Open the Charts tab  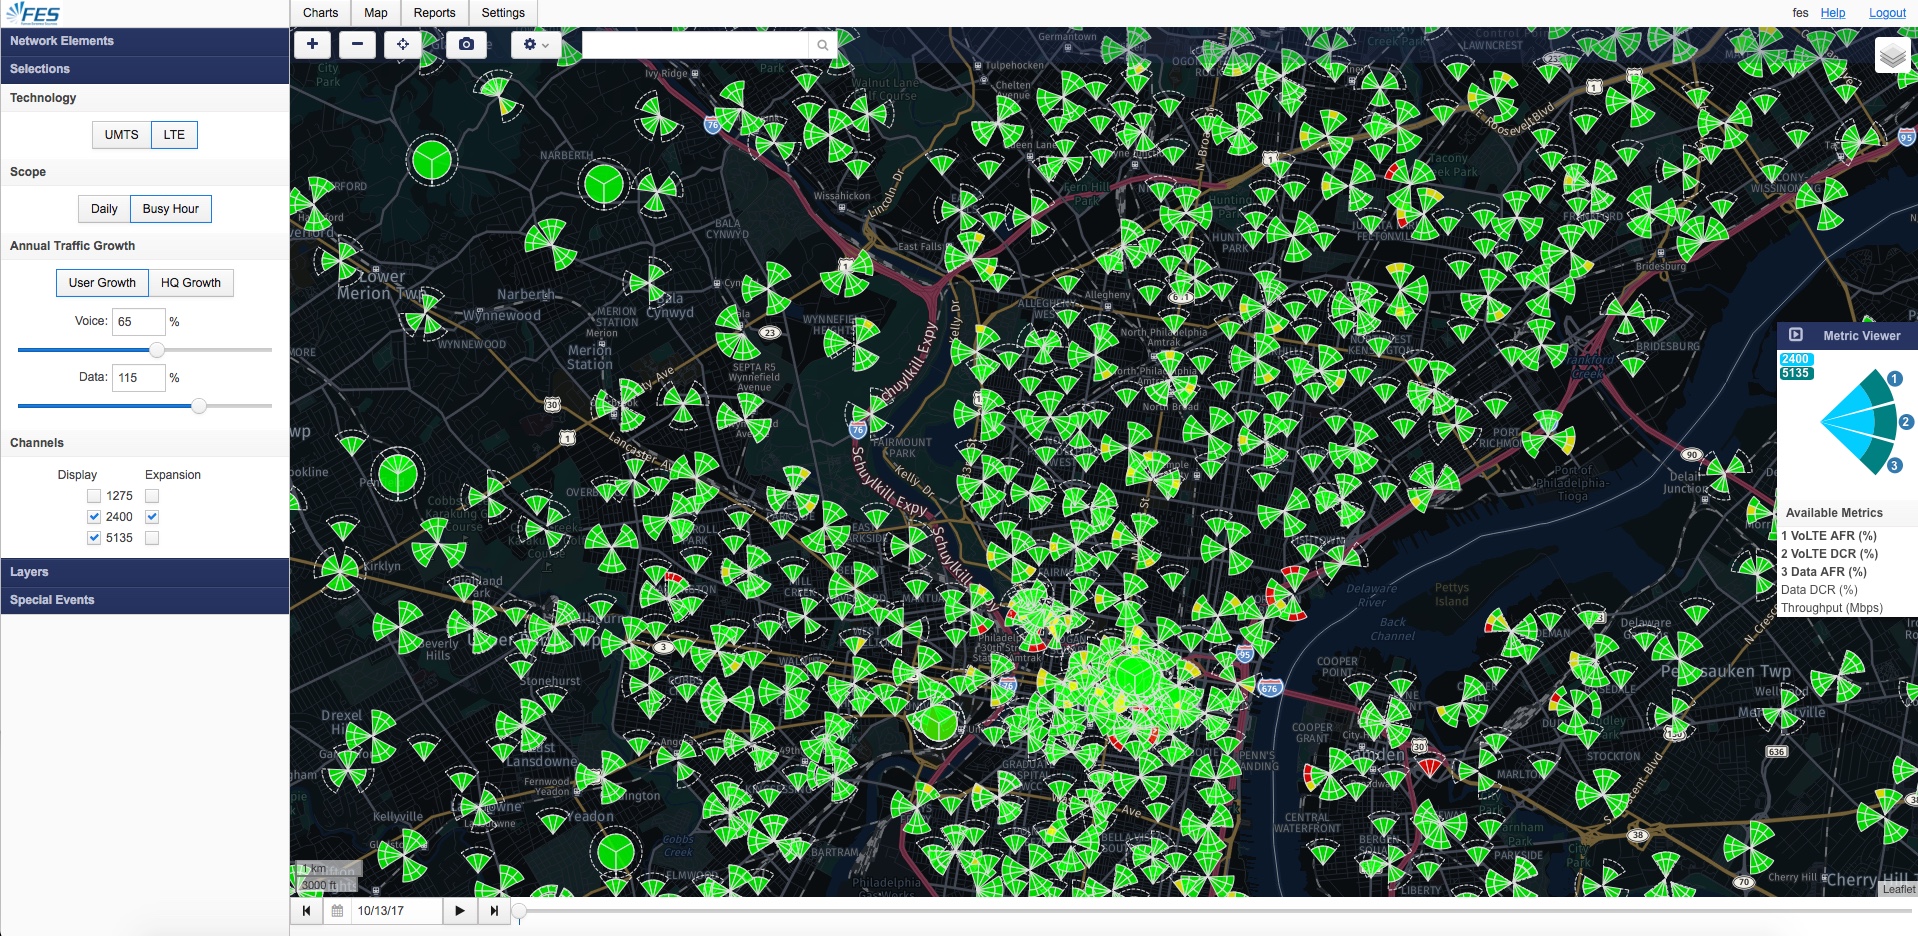pyautogui.click(x=320, y=13)
